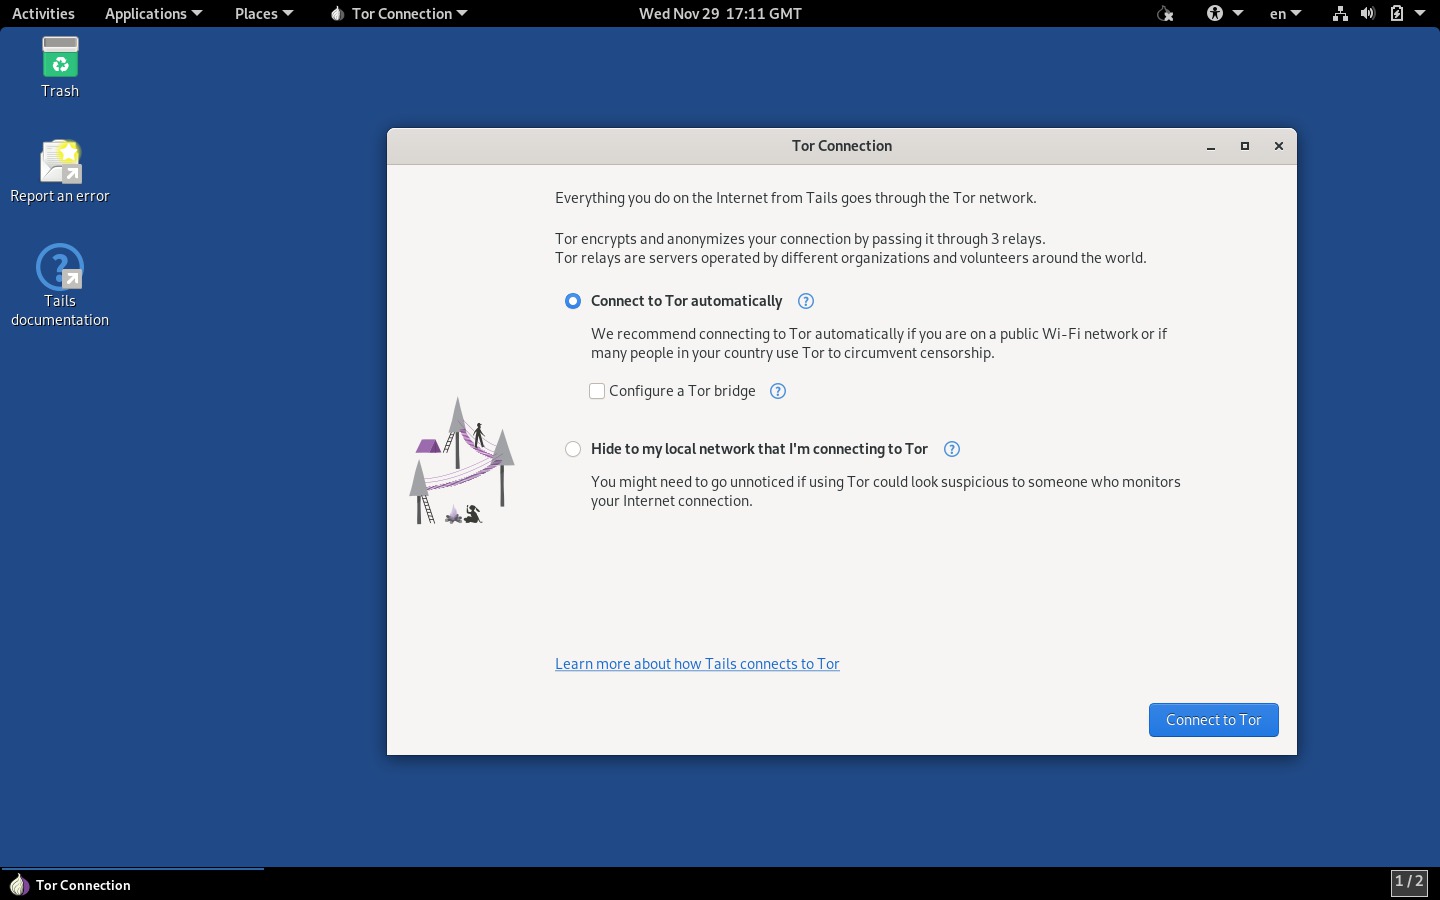The width and height of the screenshot is (1440, 900).
Task: Select Connect to Tor automatically radio button
Action: point(573,301)
